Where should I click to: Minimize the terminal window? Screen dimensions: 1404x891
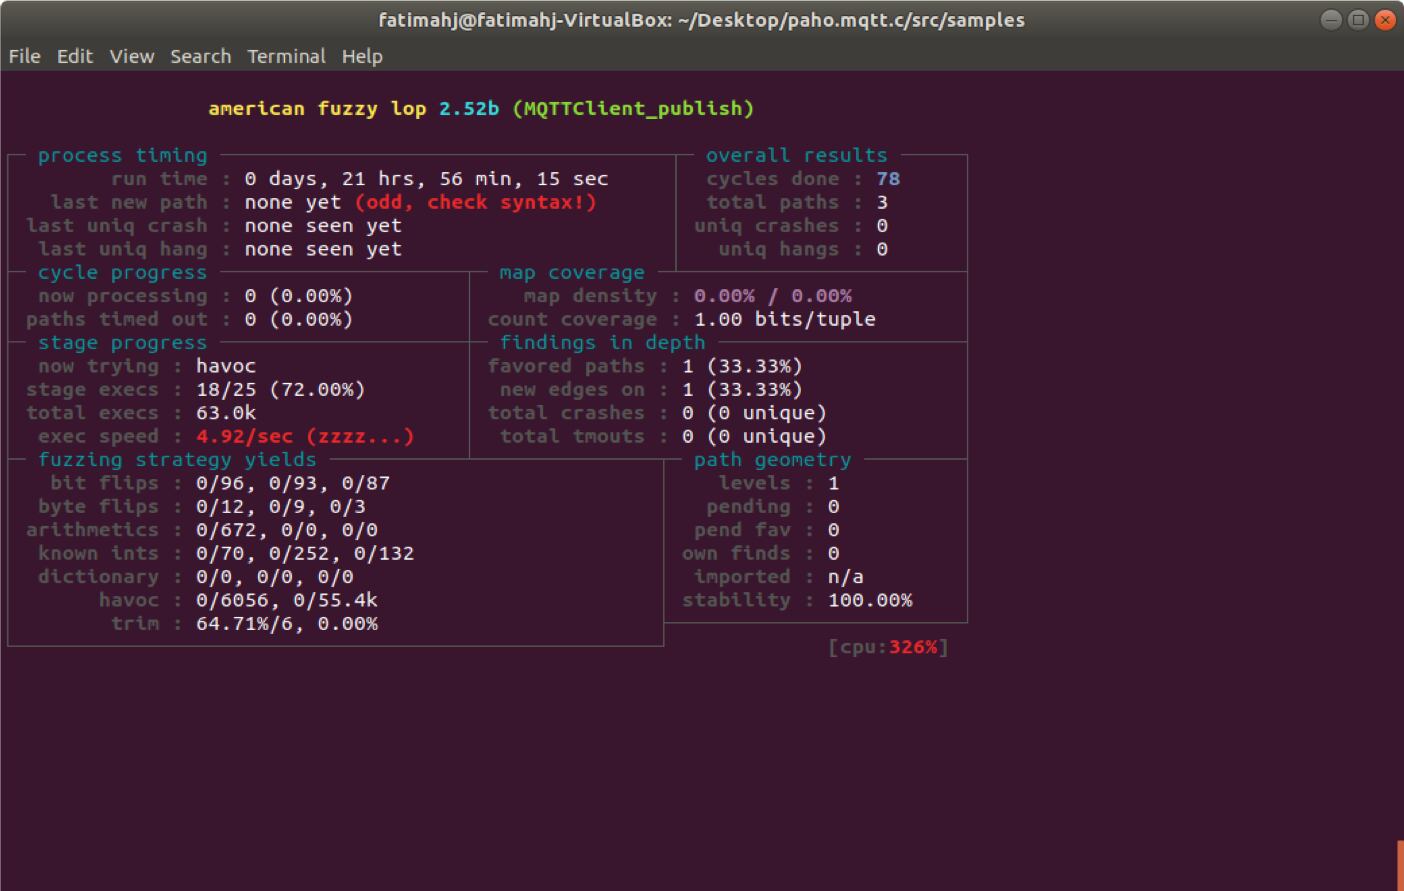(1331, 20)
